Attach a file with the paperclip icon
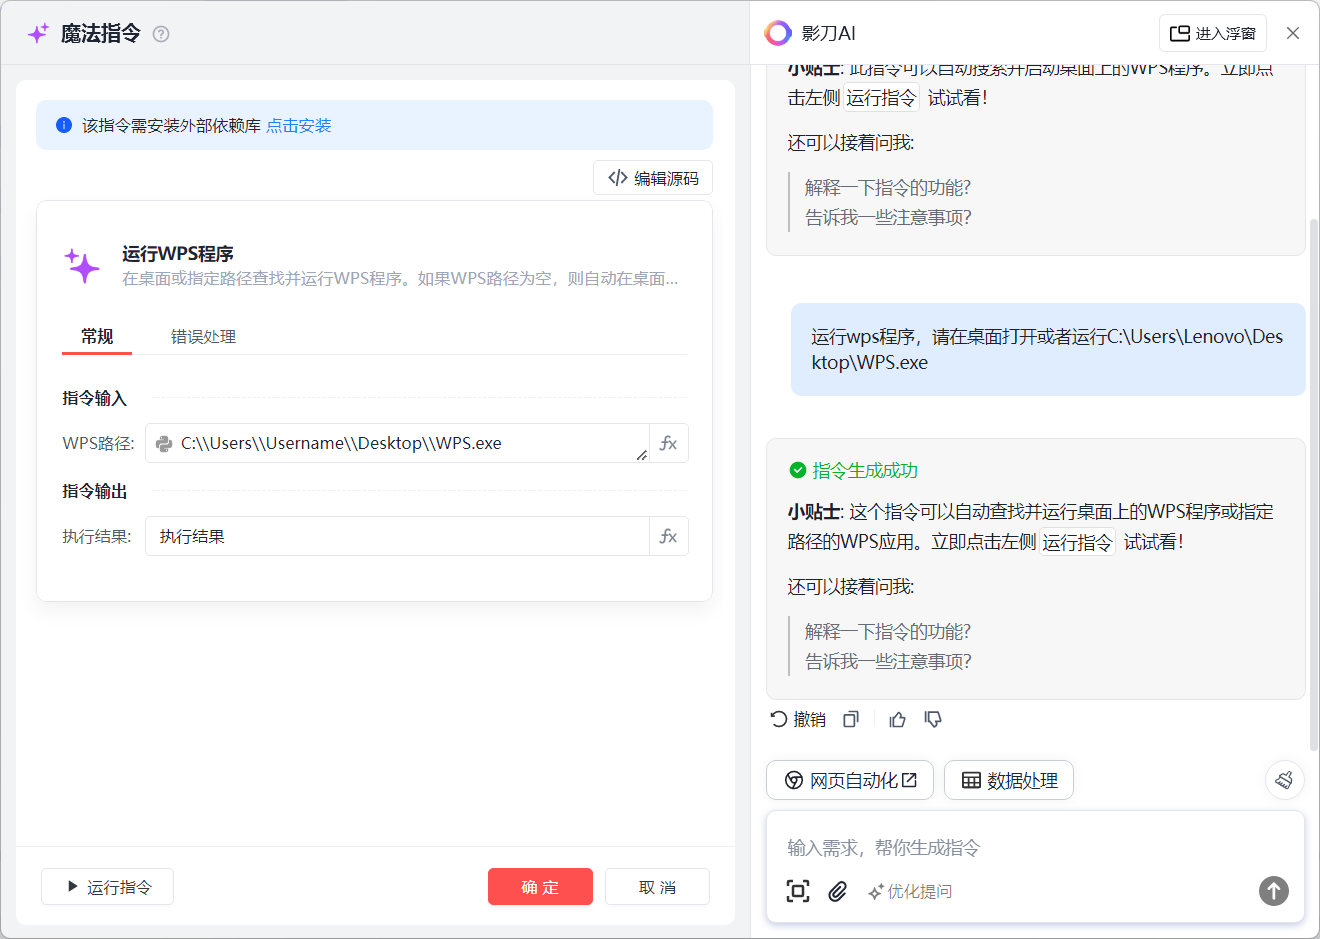The width and height of the screenshot is (1320, 939). 838,891
